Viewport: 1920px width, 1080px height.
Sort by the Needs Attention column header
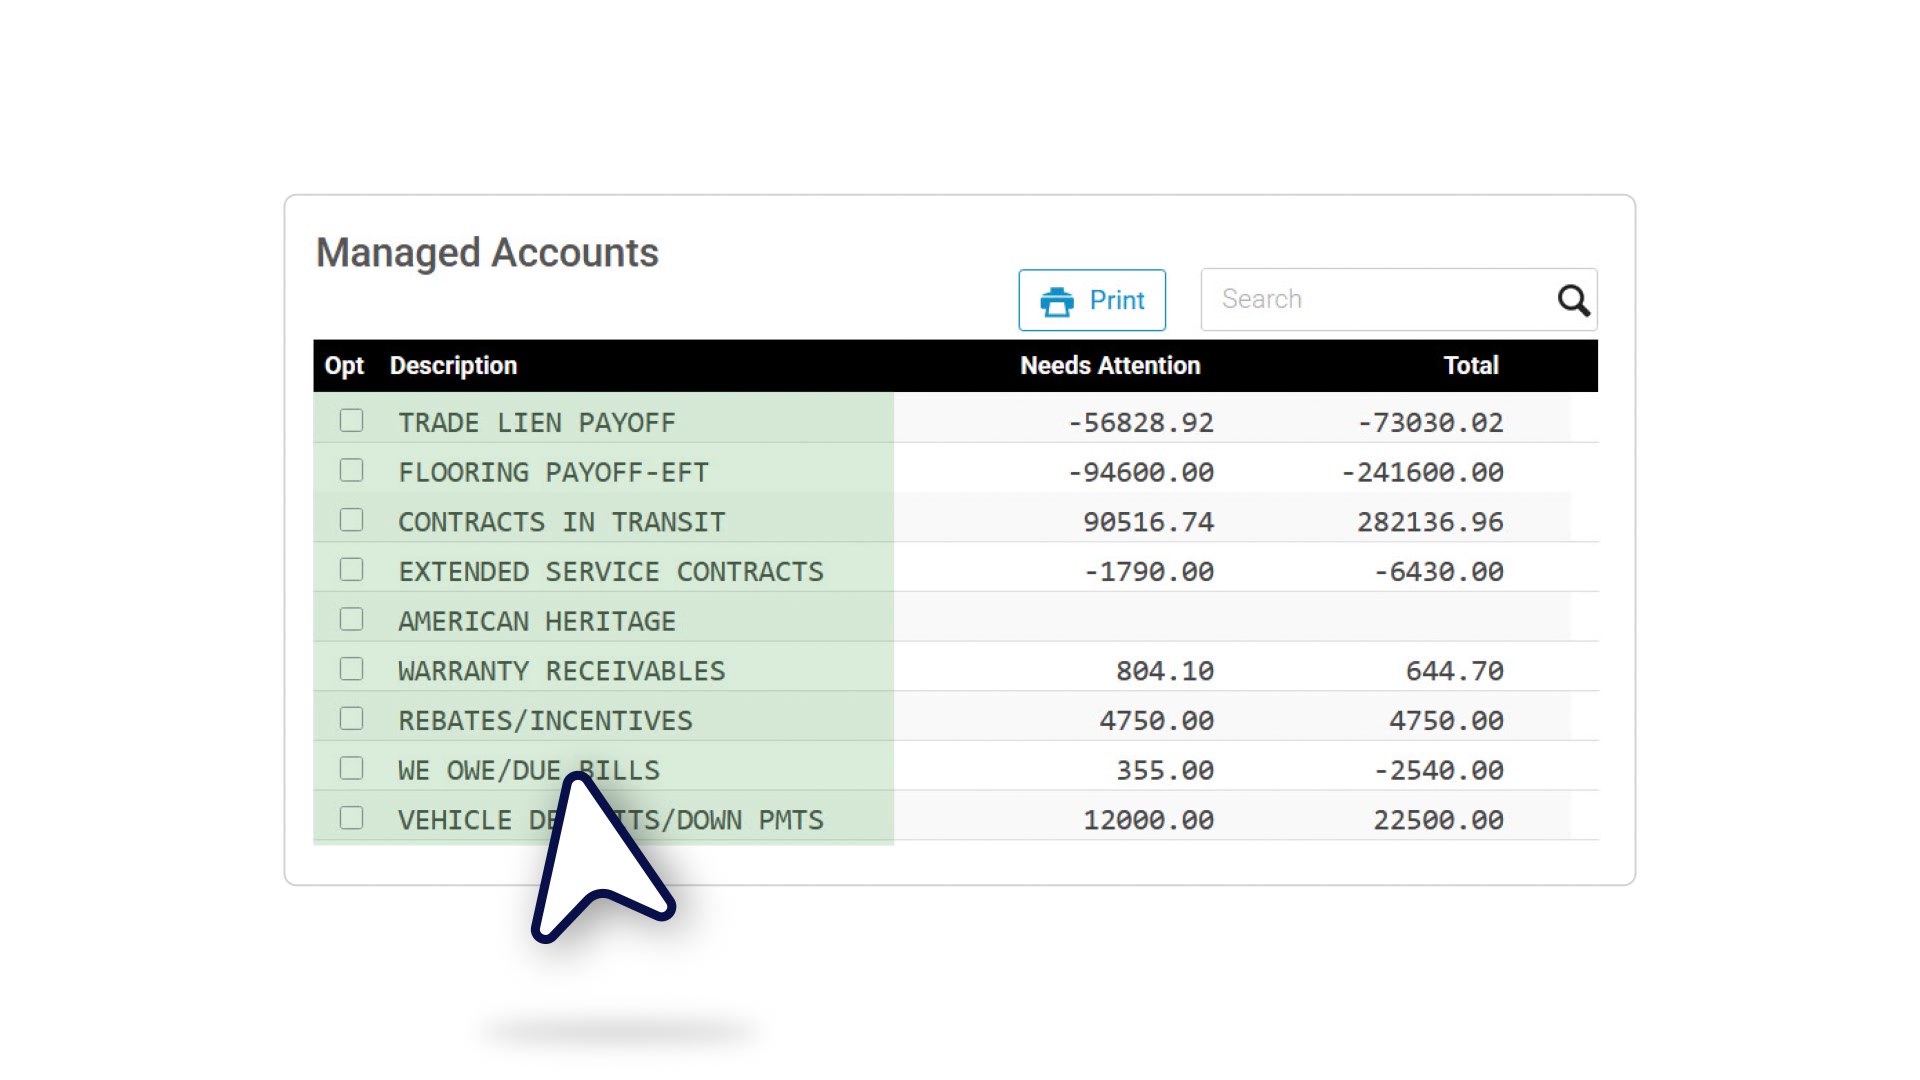pyautogui.click(x=1109, y=365)
